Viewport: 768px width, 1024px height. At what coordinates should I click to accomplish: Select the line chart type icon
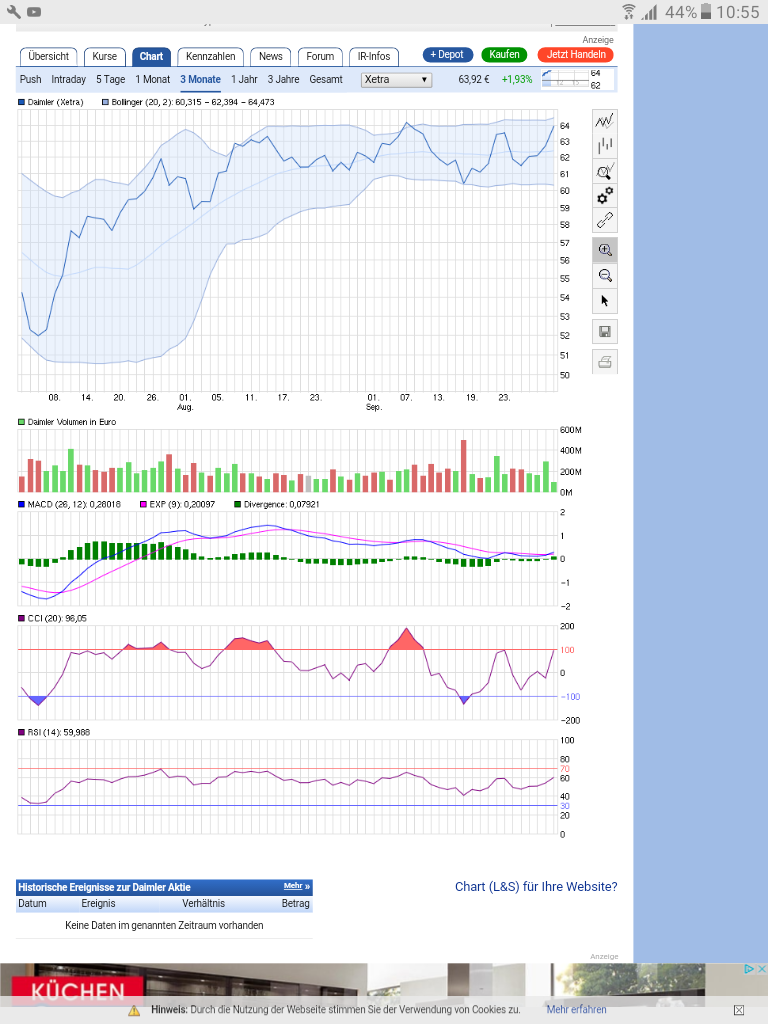pyautogui.click(x=605, y=121)
